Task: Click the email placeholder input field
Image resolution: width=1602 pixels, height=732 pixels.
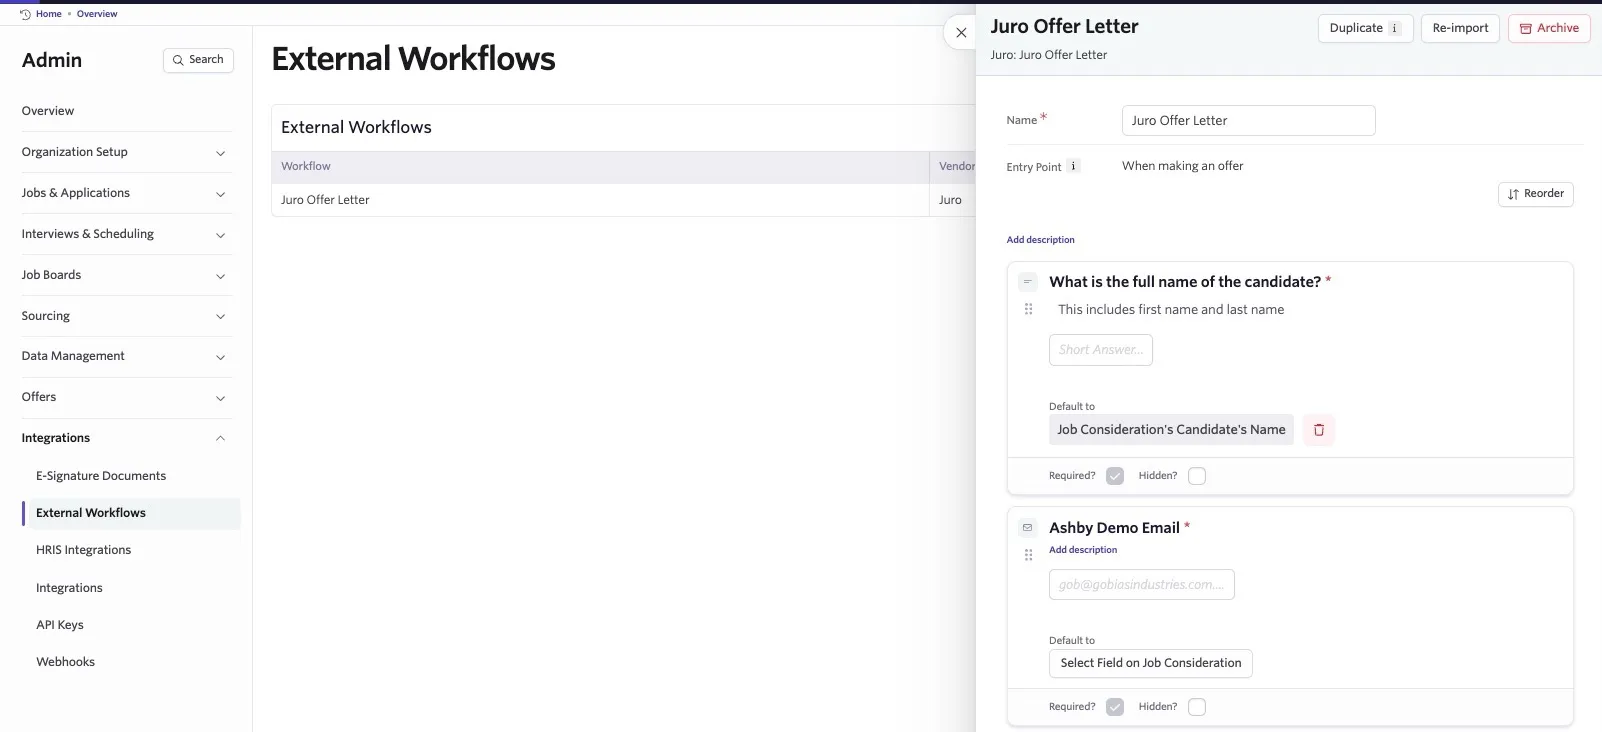Action: (x=1142, y=585)
